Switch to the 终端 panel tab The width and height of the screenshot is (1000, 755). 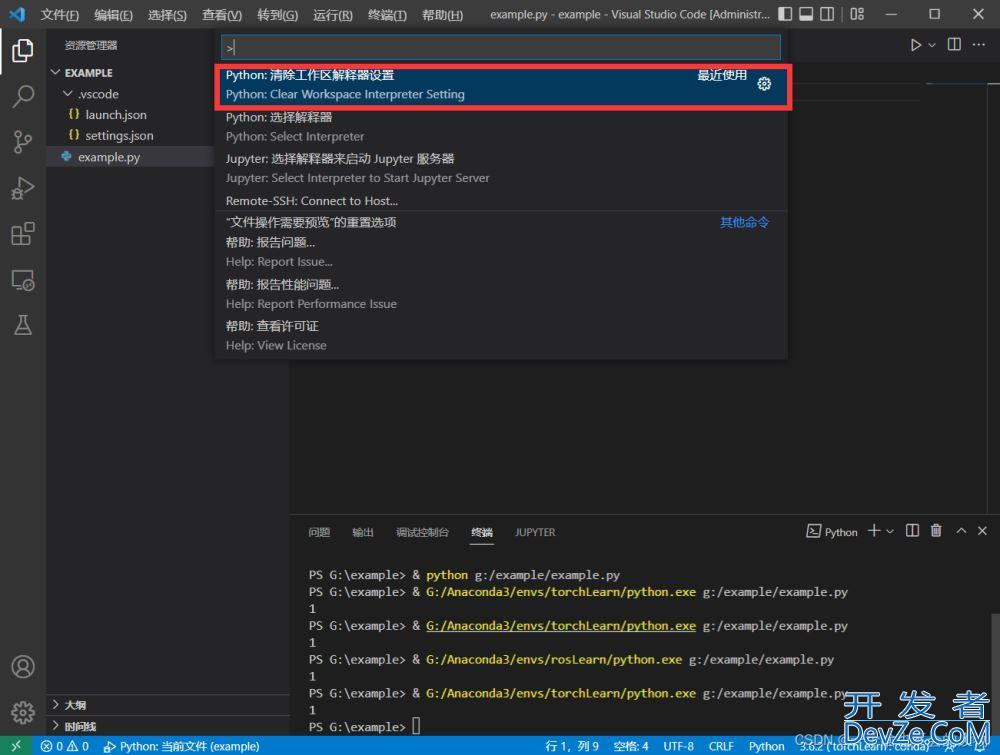482,532
